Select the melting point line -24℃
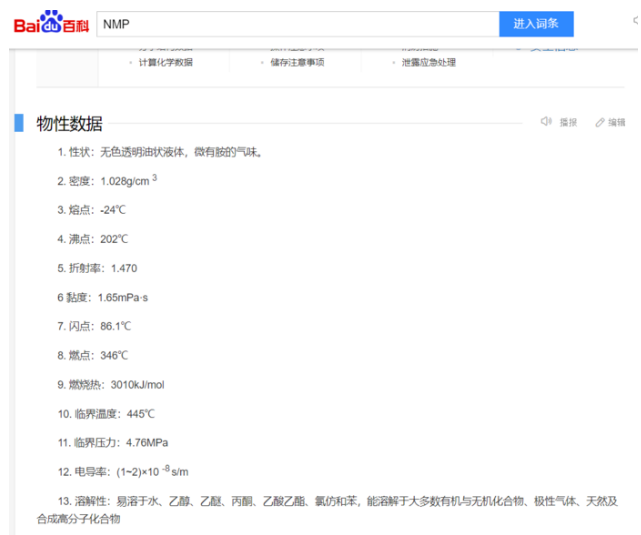 coord(92,210)
